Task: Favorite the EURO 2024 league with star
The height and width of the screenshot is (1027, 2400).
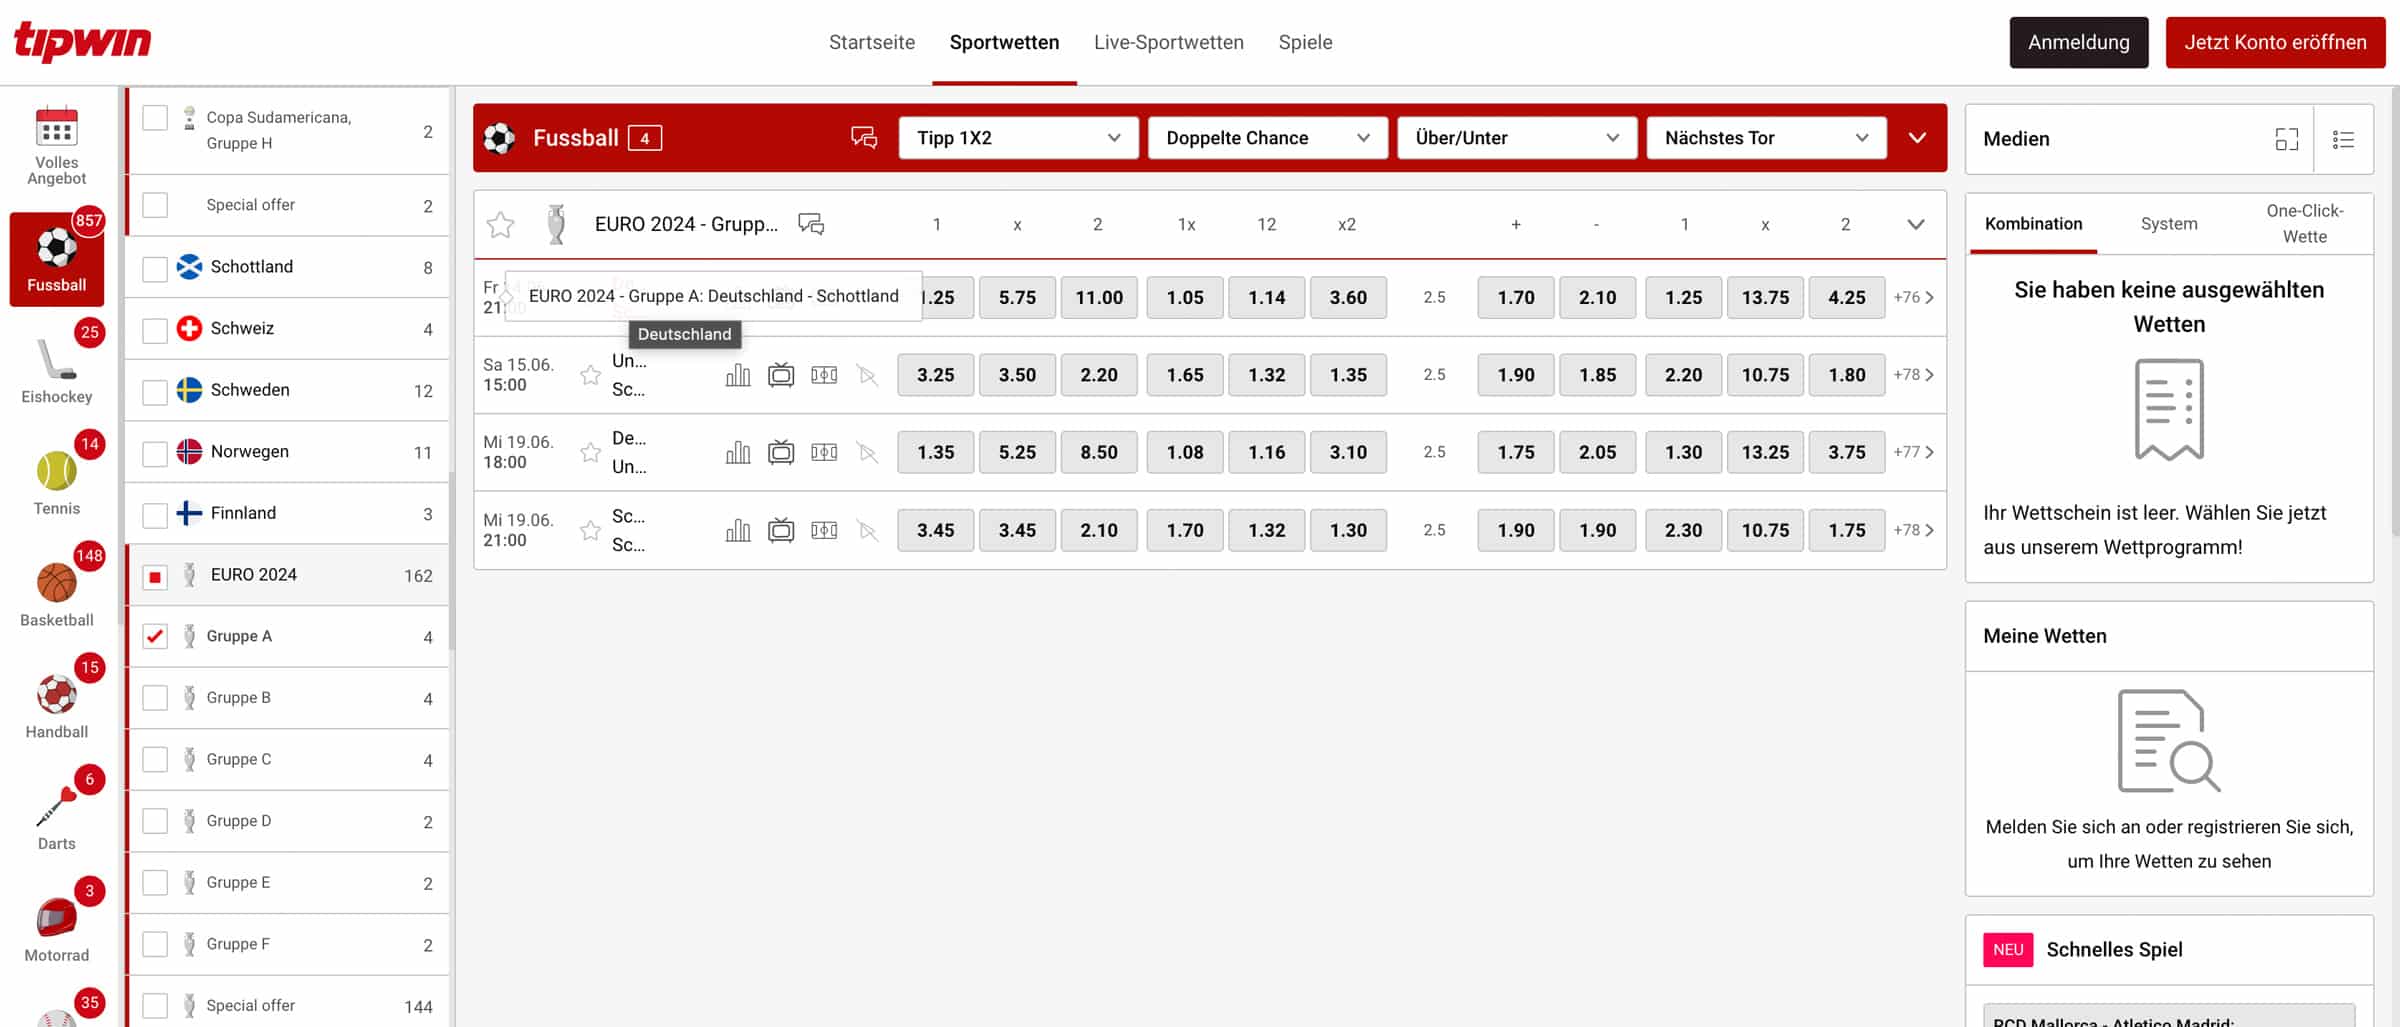Action: pos(500,224)
